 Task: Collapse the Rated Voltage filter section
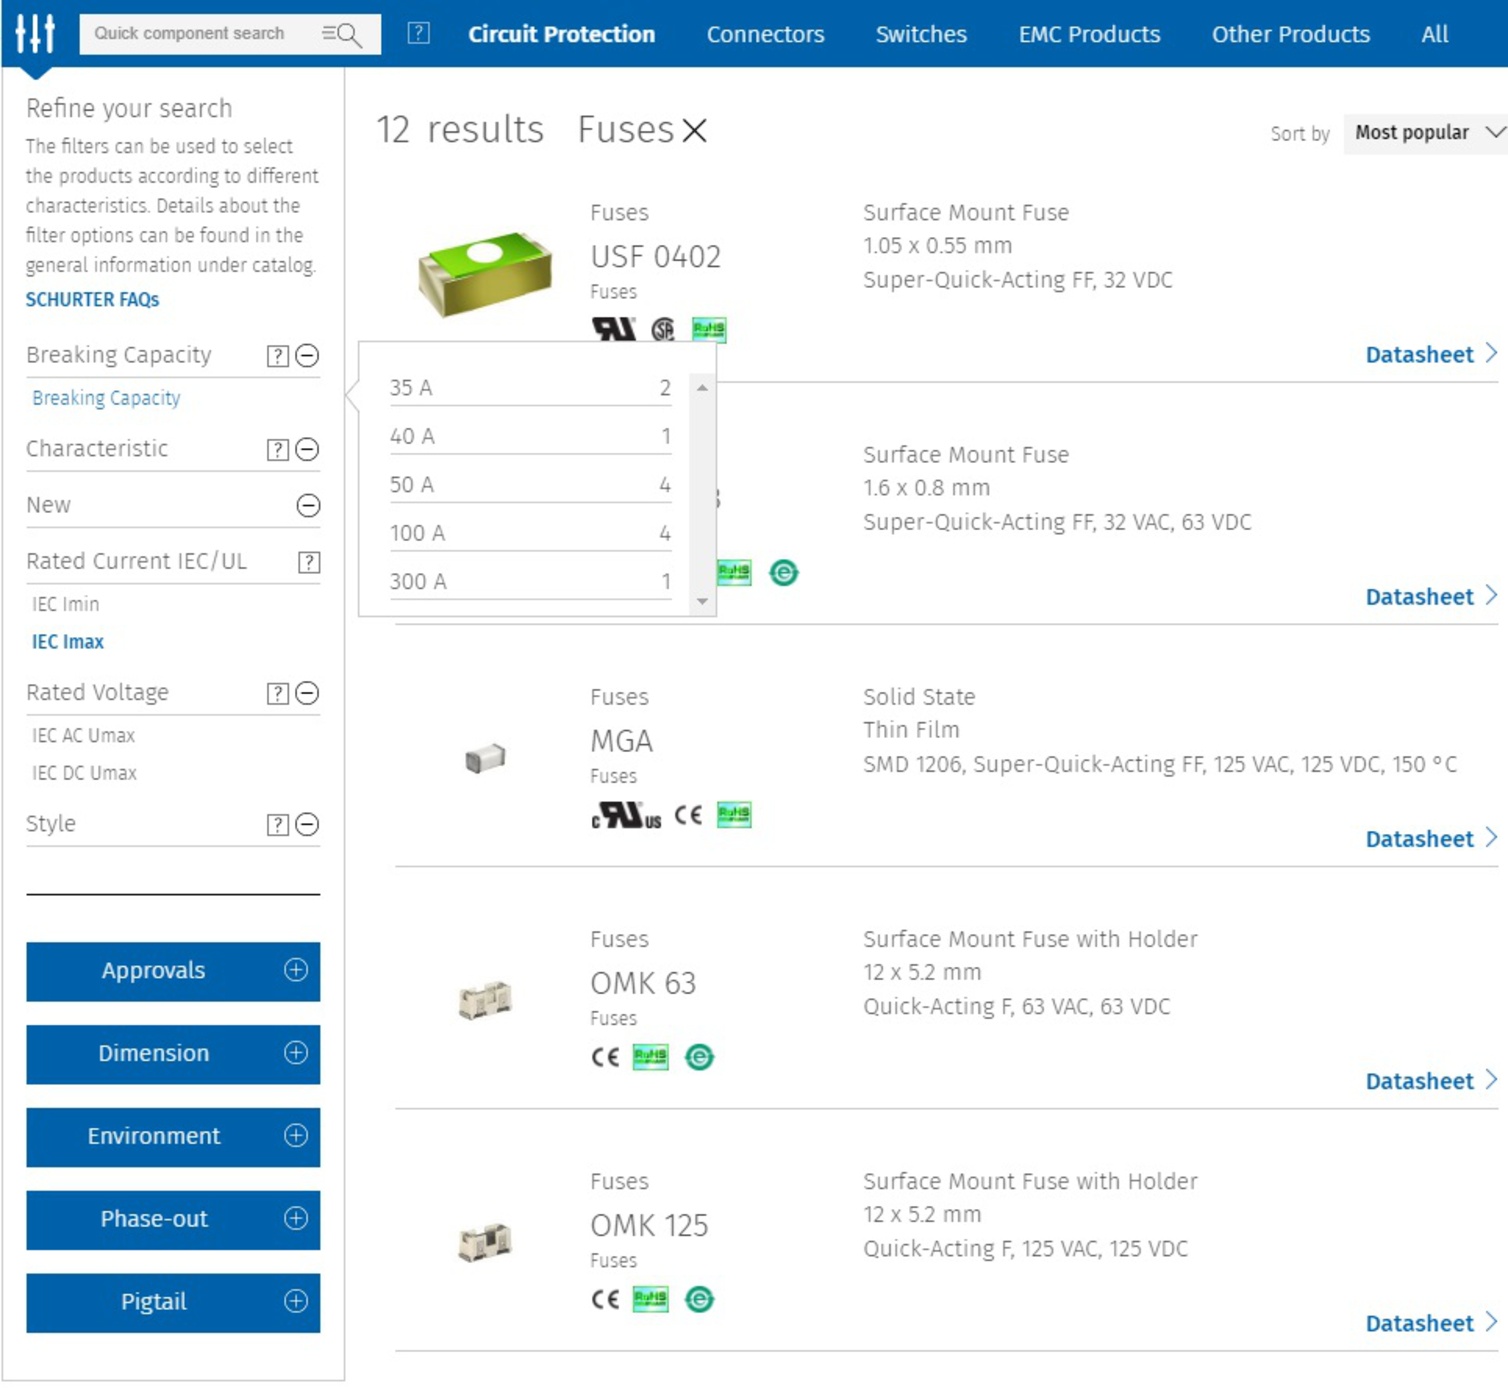[308, 693]
